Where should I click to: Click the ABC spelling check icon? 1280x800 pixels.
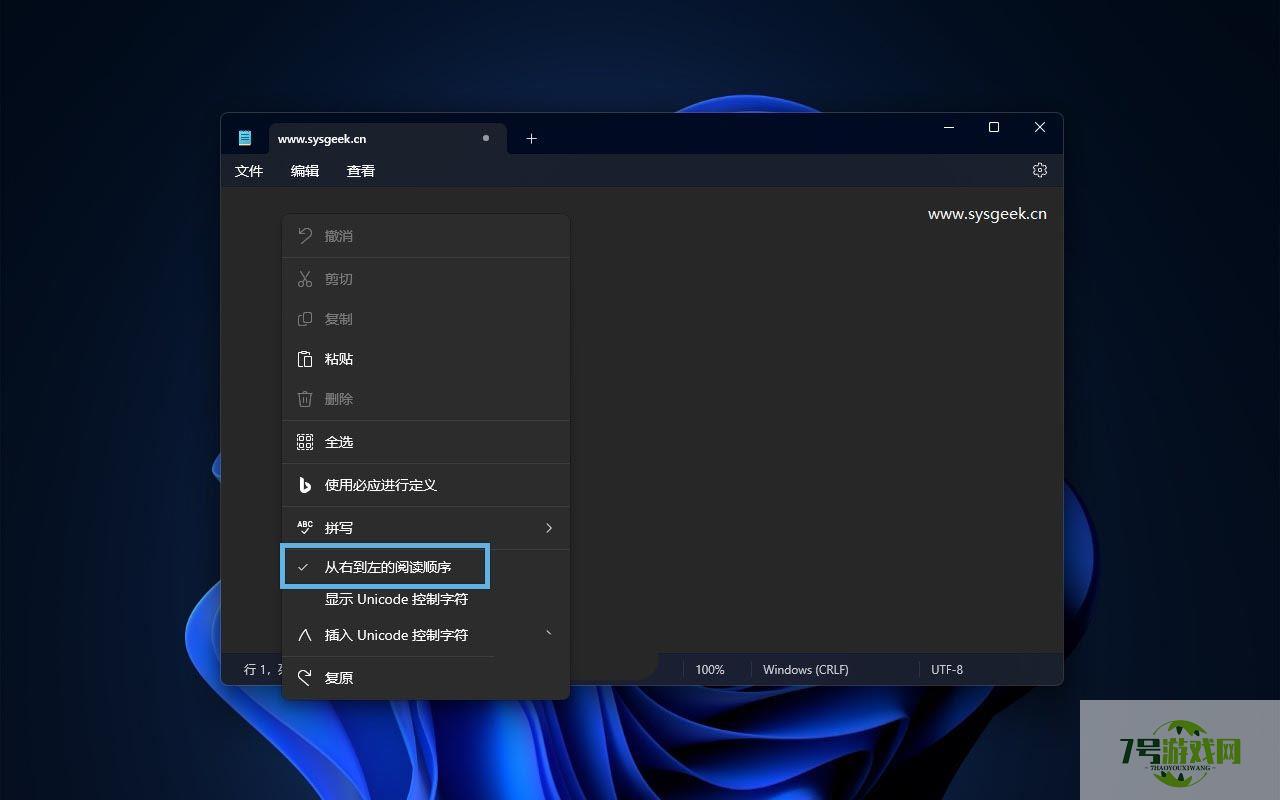(x=305, y=527)
